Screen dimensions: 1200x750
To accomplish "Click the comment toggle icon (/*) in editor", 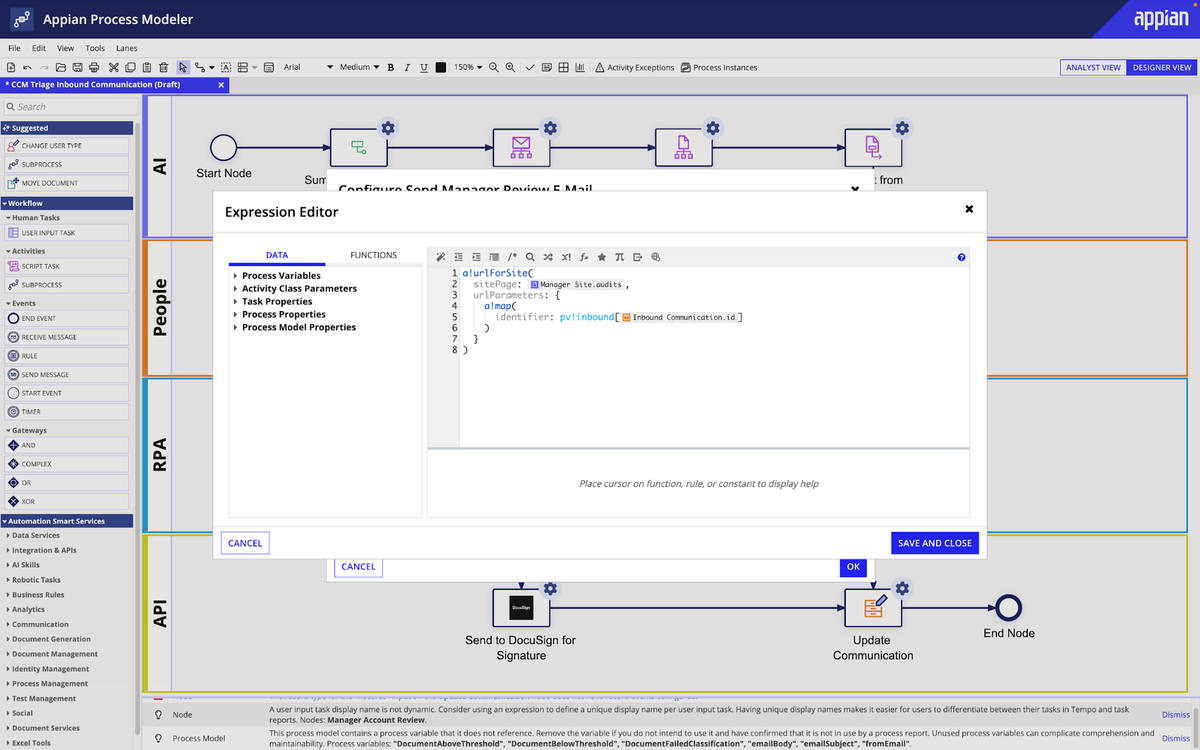I will (512, 257).
